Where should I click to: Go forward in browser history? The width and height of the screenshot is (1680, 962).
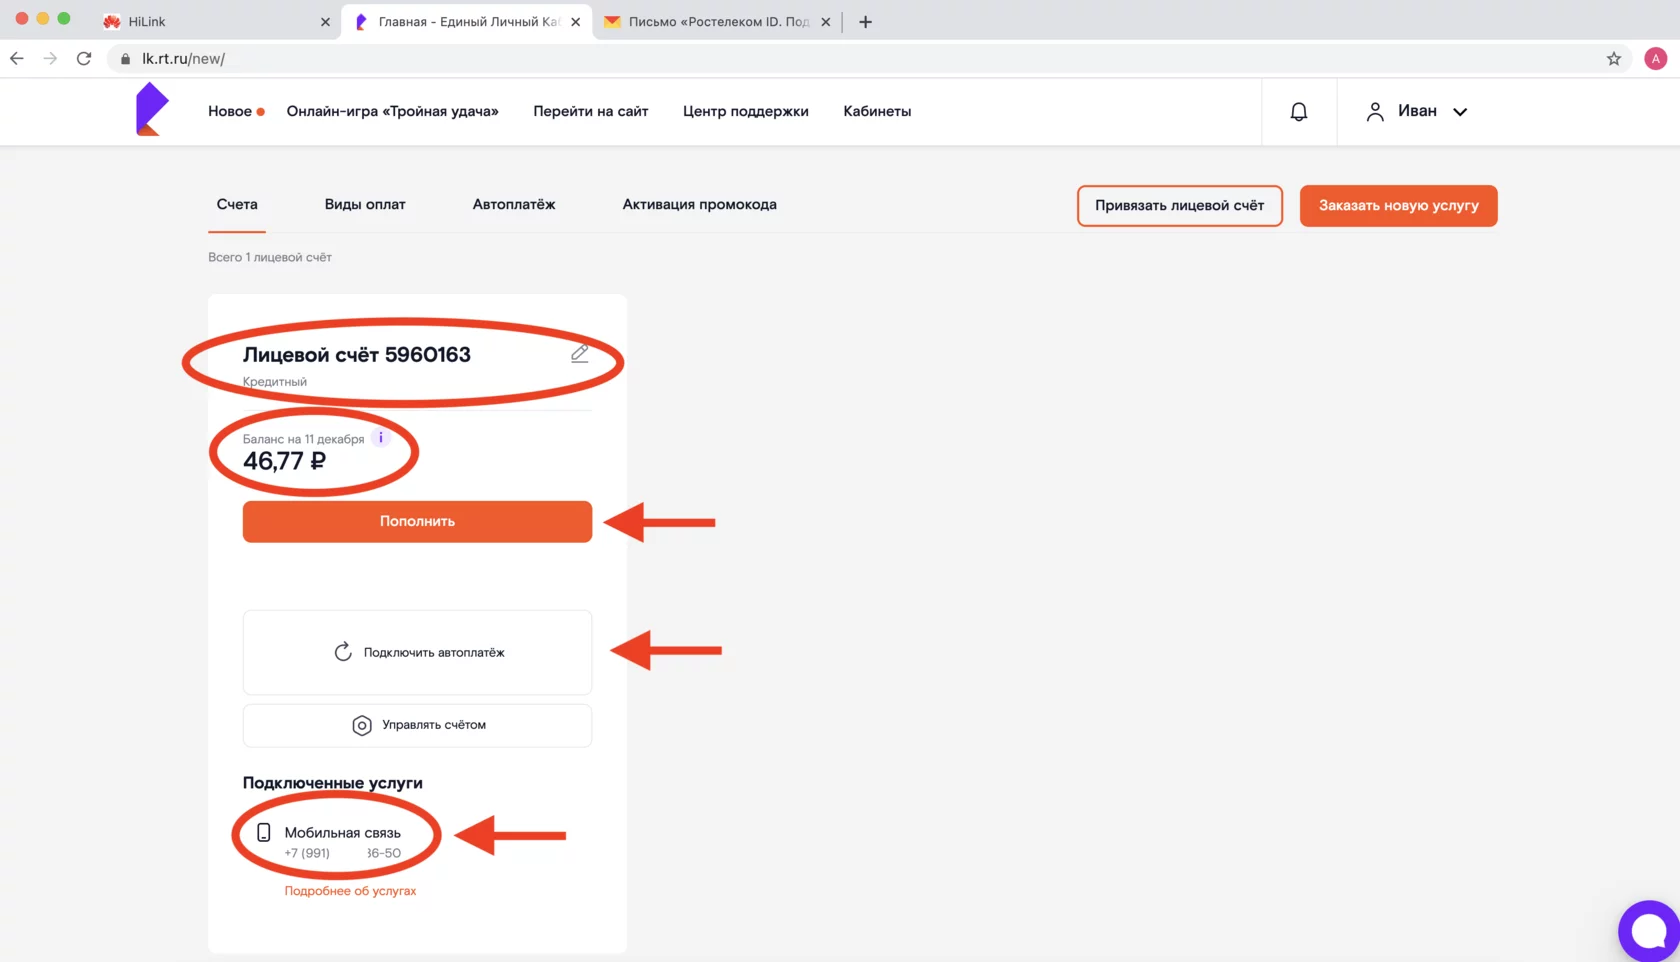coord(50,59)
